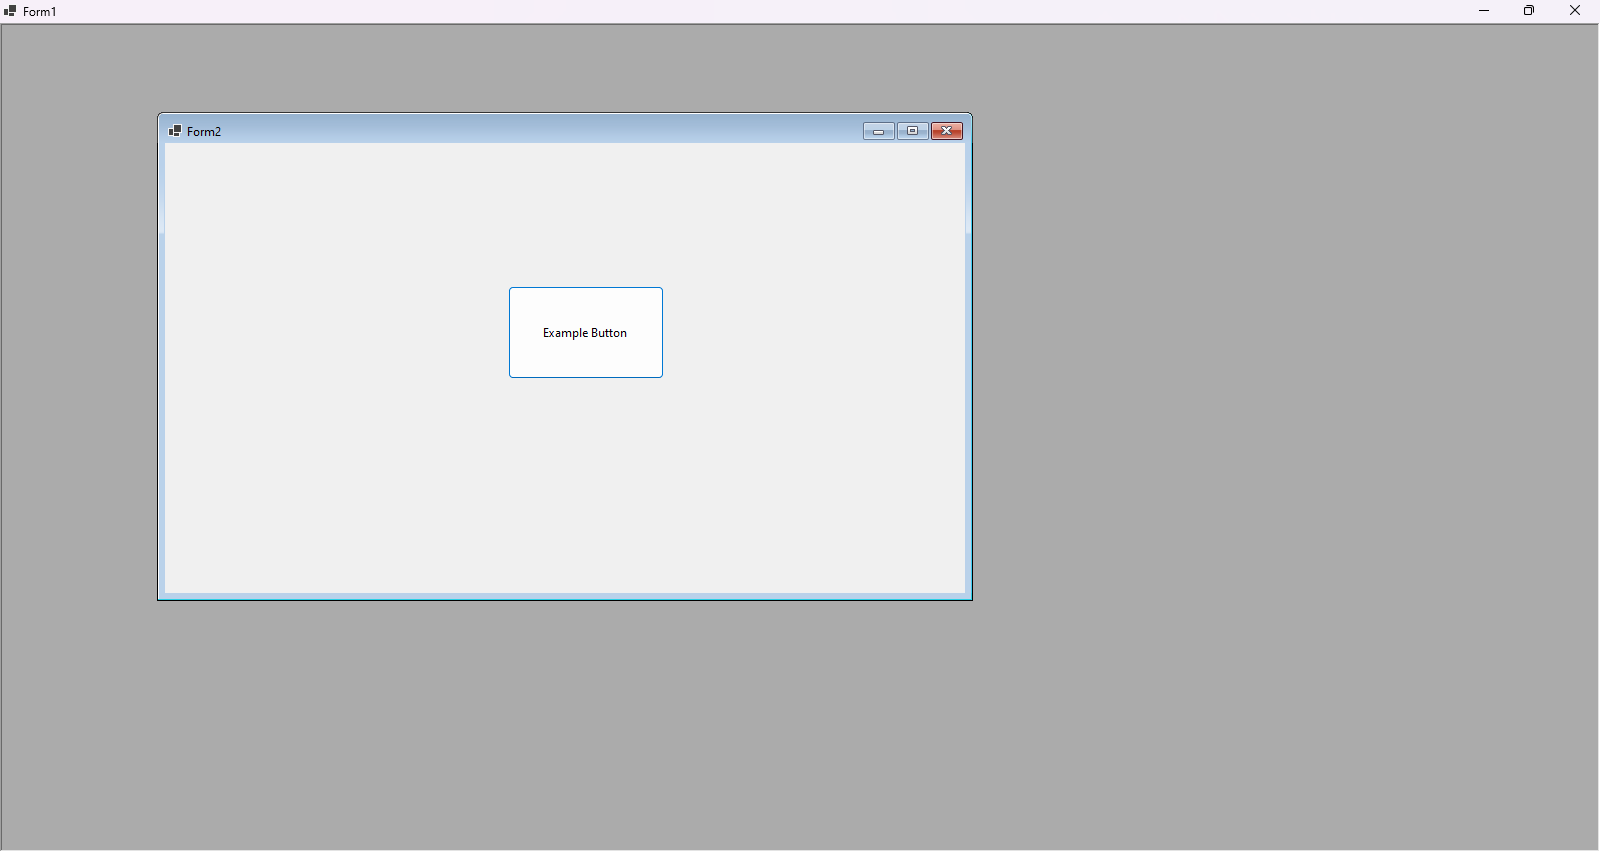Maximize the Form2 child window

coord(913,131)
